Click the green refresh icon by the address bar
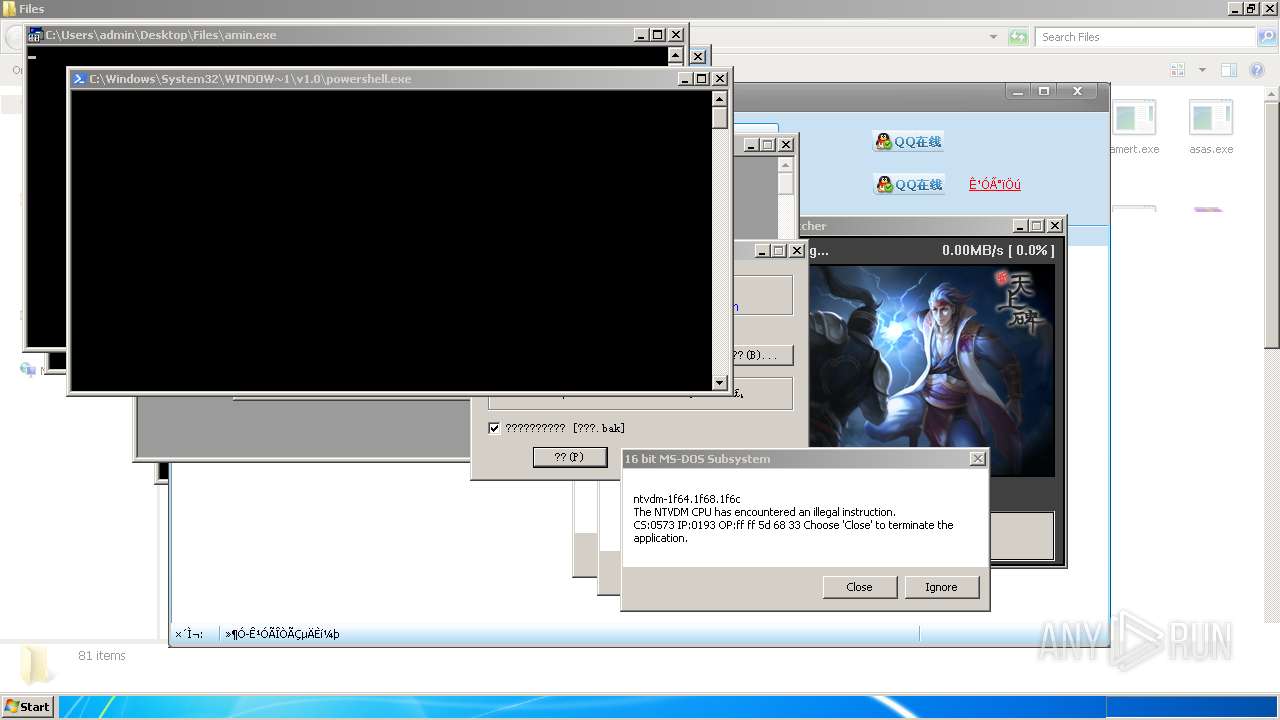Image resolution: width=1280 pixels, height=720 pixels. pyautogui.click(x=1018, y=37)
